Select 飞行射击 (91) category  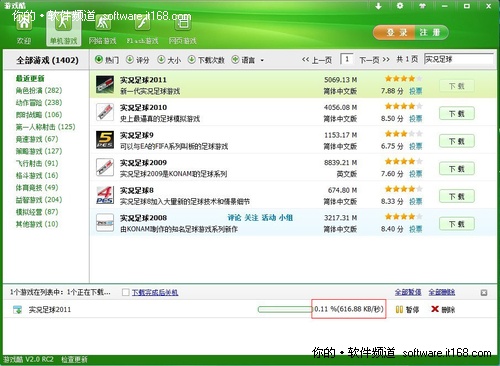coord(37,163)
